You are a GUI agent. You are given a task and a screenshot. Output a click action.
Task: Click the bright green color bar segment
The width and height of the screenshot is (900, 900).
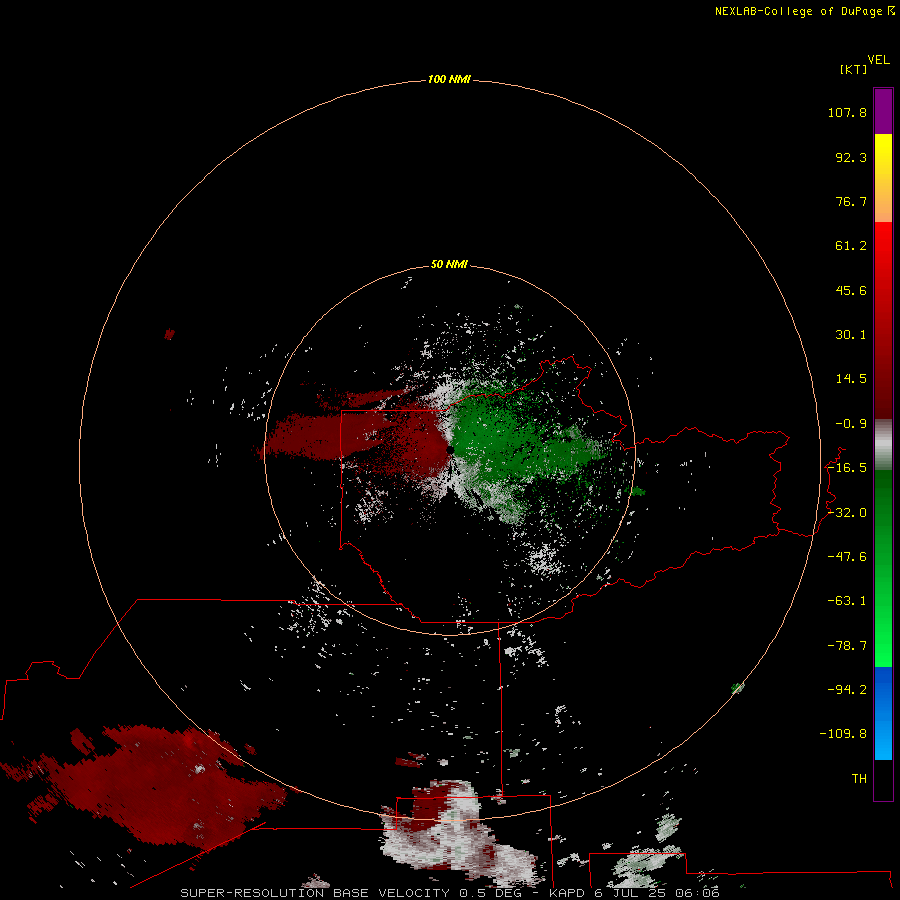(883, 568)
